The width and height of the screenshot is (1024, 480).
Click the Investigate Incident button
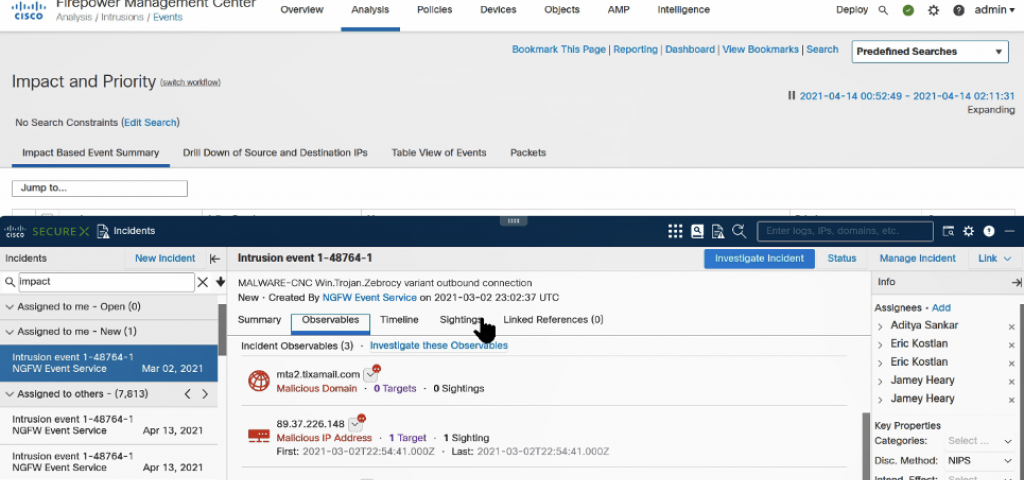tap(759, 259)
